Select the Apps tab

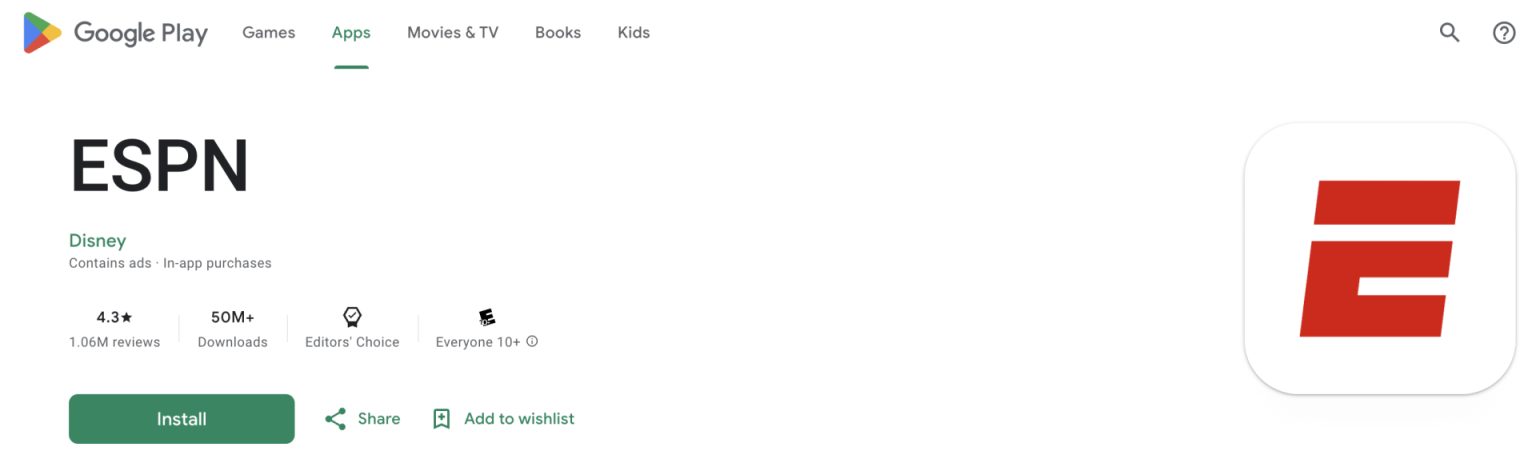(351, 33)
